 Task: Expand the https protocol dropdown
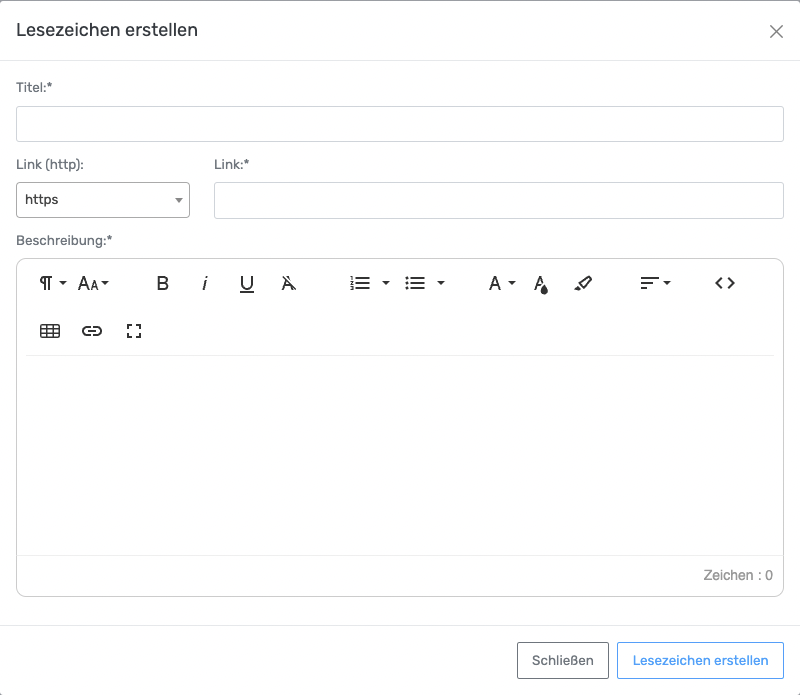point(103,200)
